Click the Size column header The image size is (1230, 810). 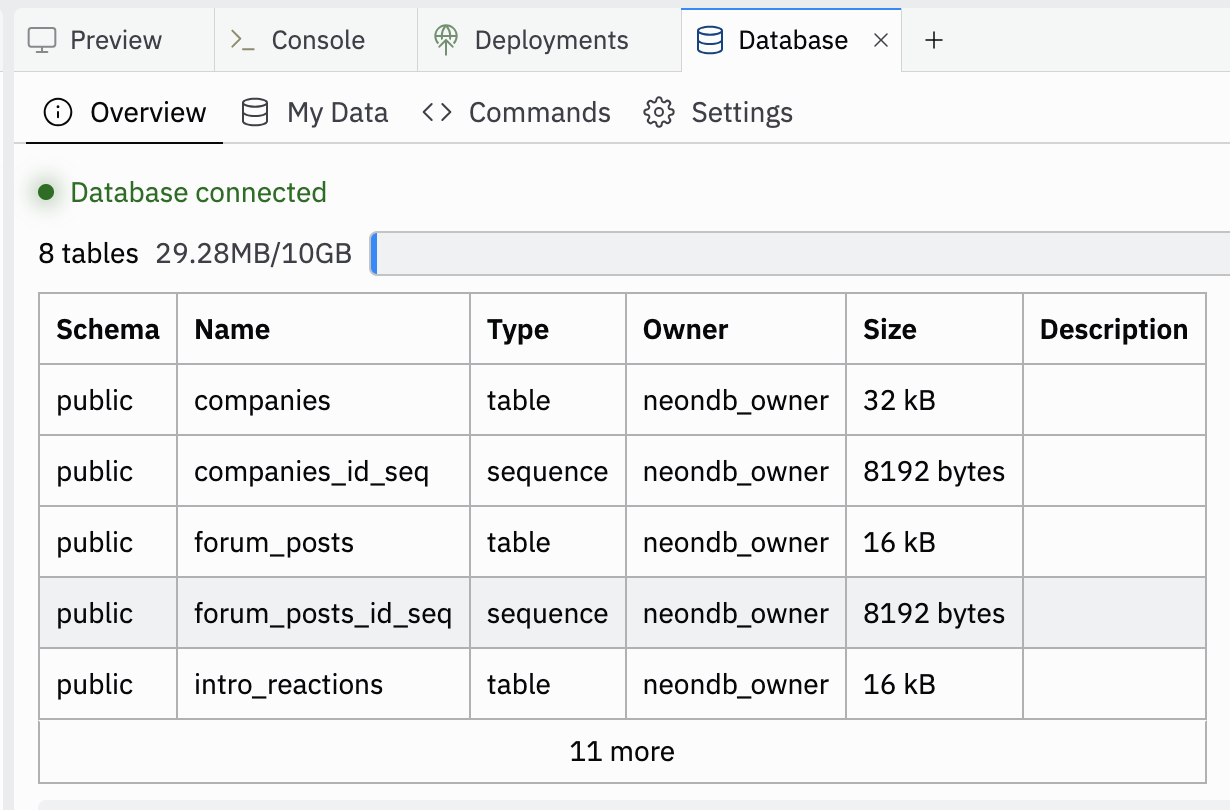[x=889, y=330]
